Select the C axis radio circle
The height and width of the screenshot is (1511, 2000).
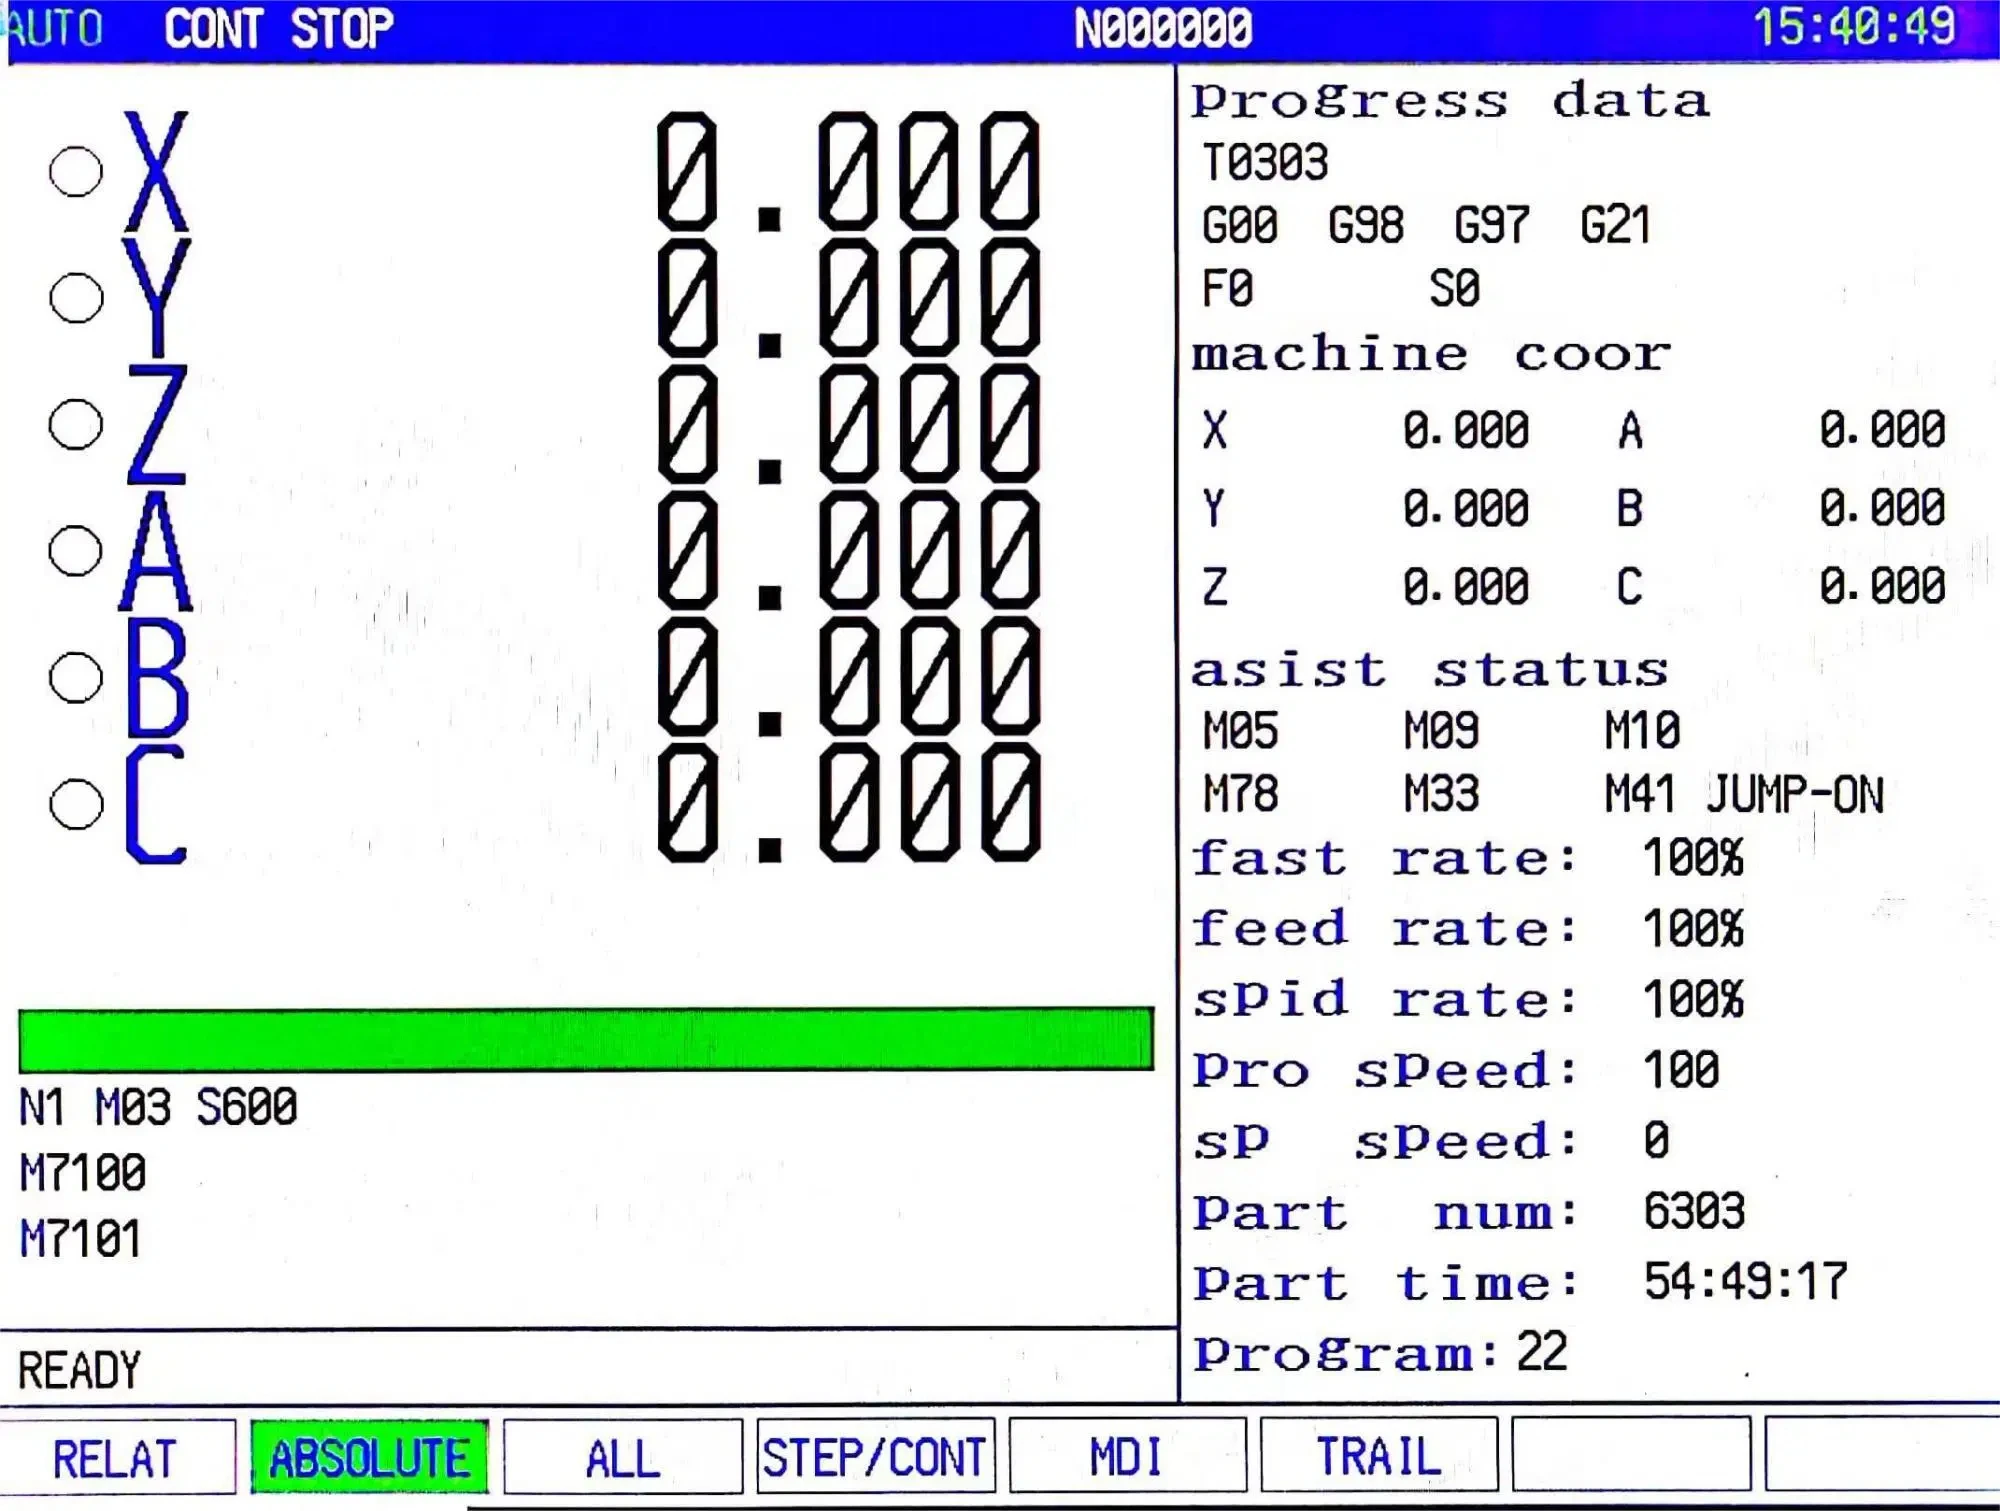click(76, 804)
